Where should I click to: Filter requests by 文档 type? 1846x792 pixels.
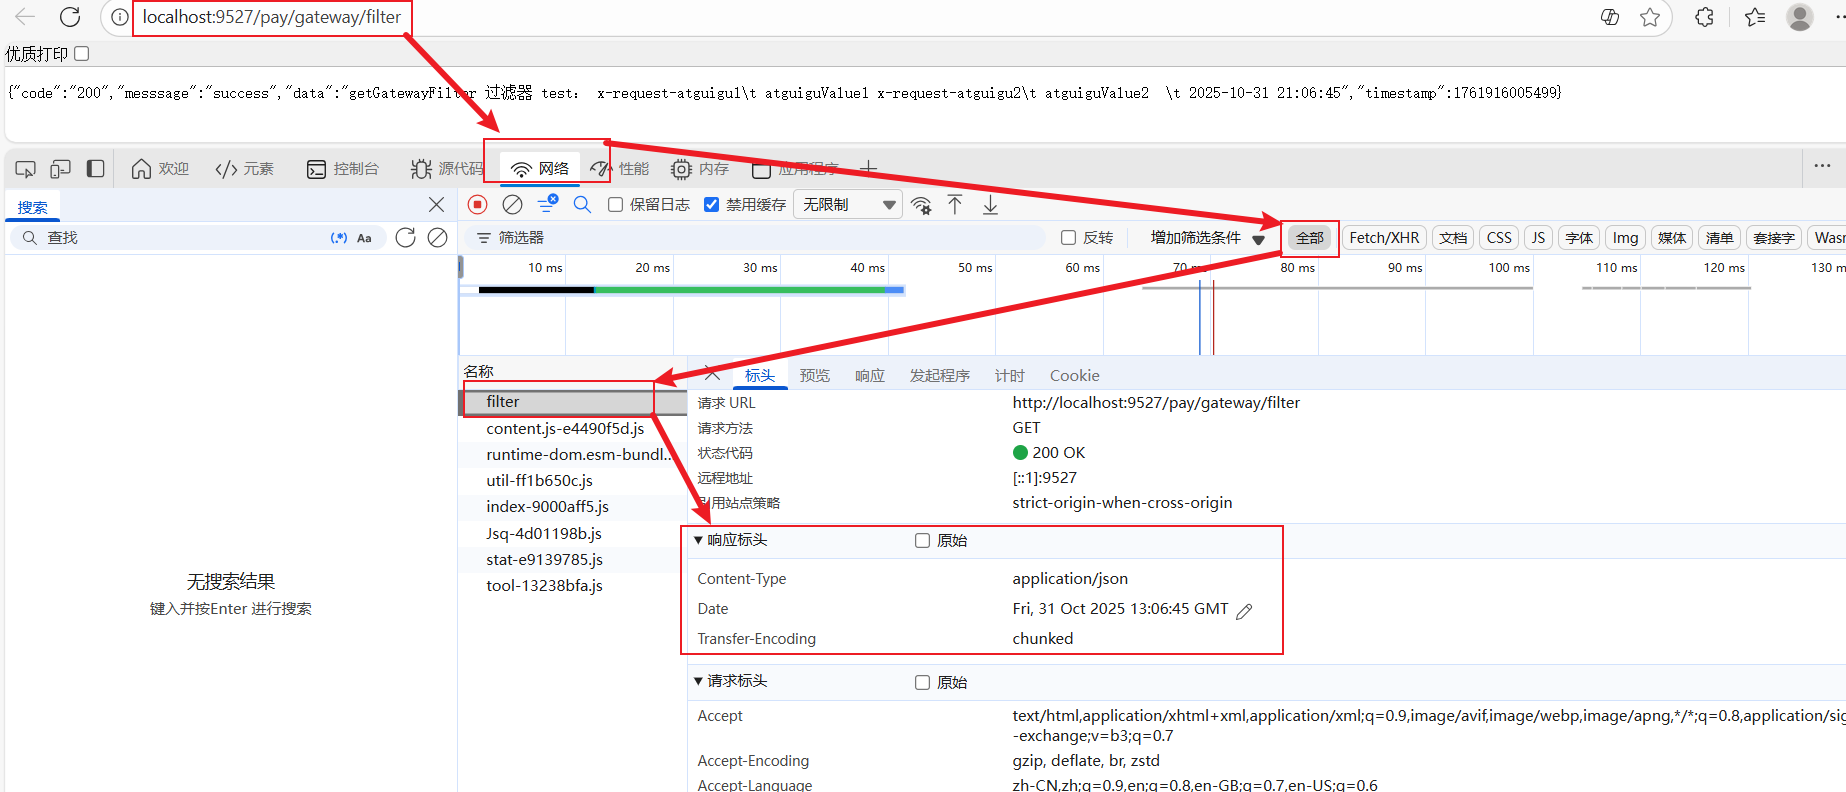coord(1453,237)
